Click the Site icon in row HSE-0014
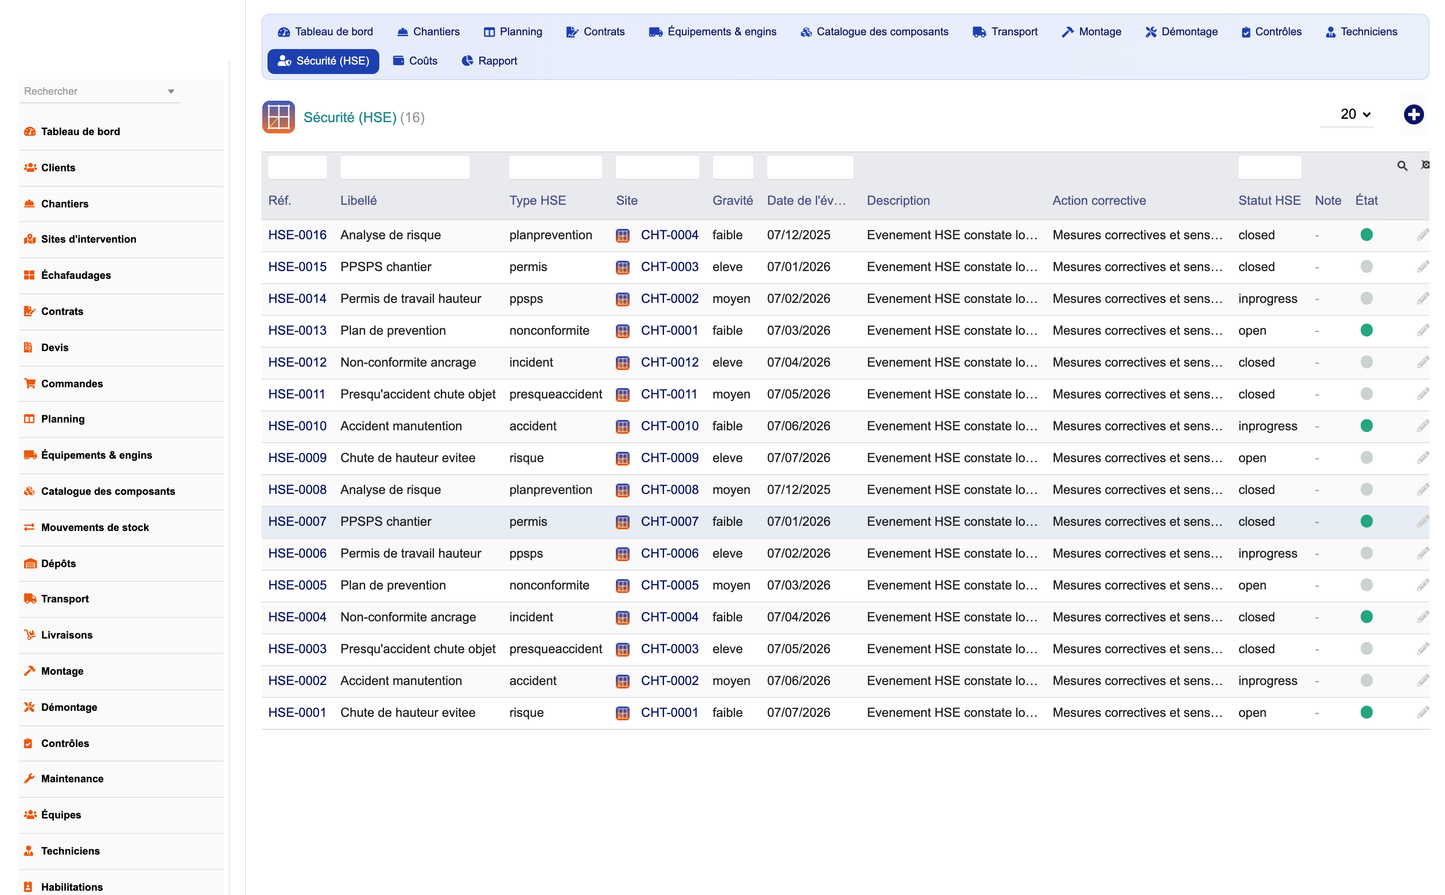1445x895 pixels. click(623, 299)
